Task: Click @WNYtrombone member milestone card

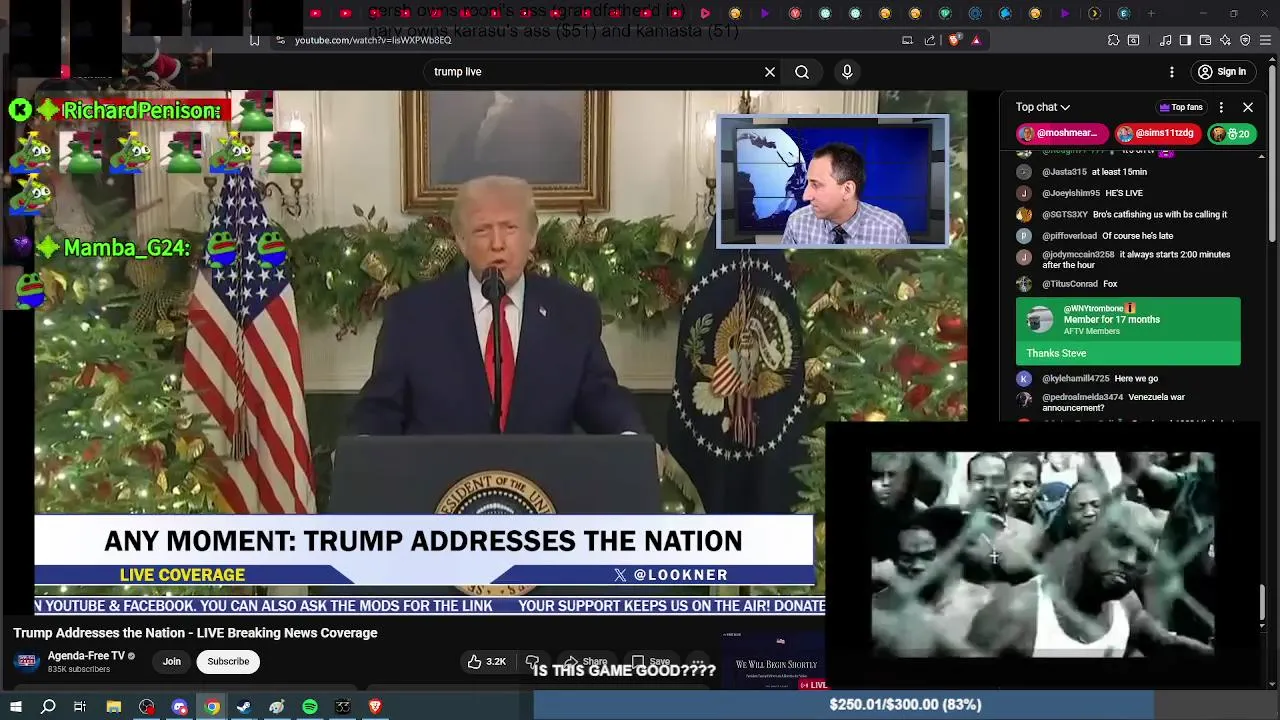Action: (x=1128, y=331)
